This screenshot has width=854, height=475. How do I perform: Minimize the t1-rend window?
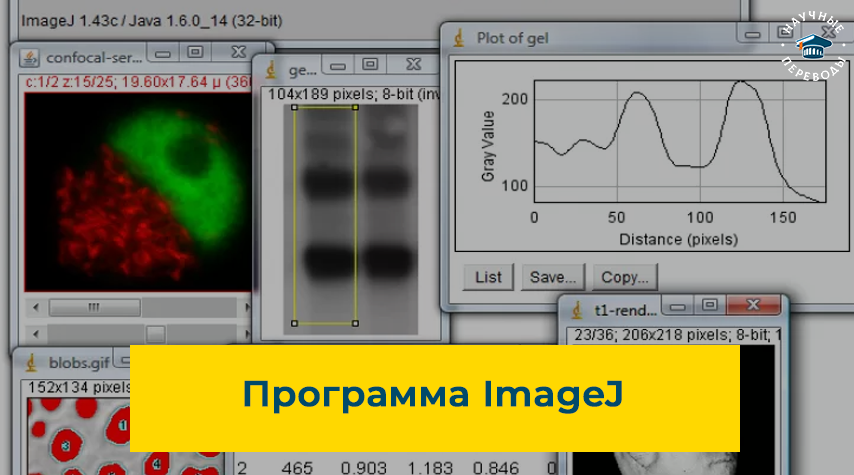pyautogui.click(x=678, y=307)
